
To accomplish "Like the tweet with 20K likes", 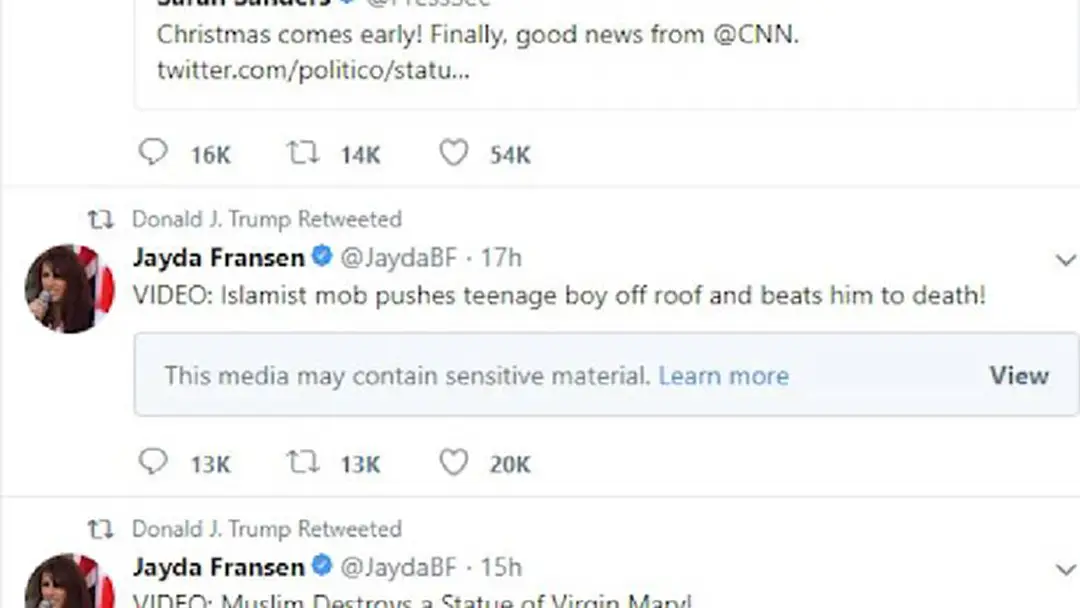I will click(454, 462).
